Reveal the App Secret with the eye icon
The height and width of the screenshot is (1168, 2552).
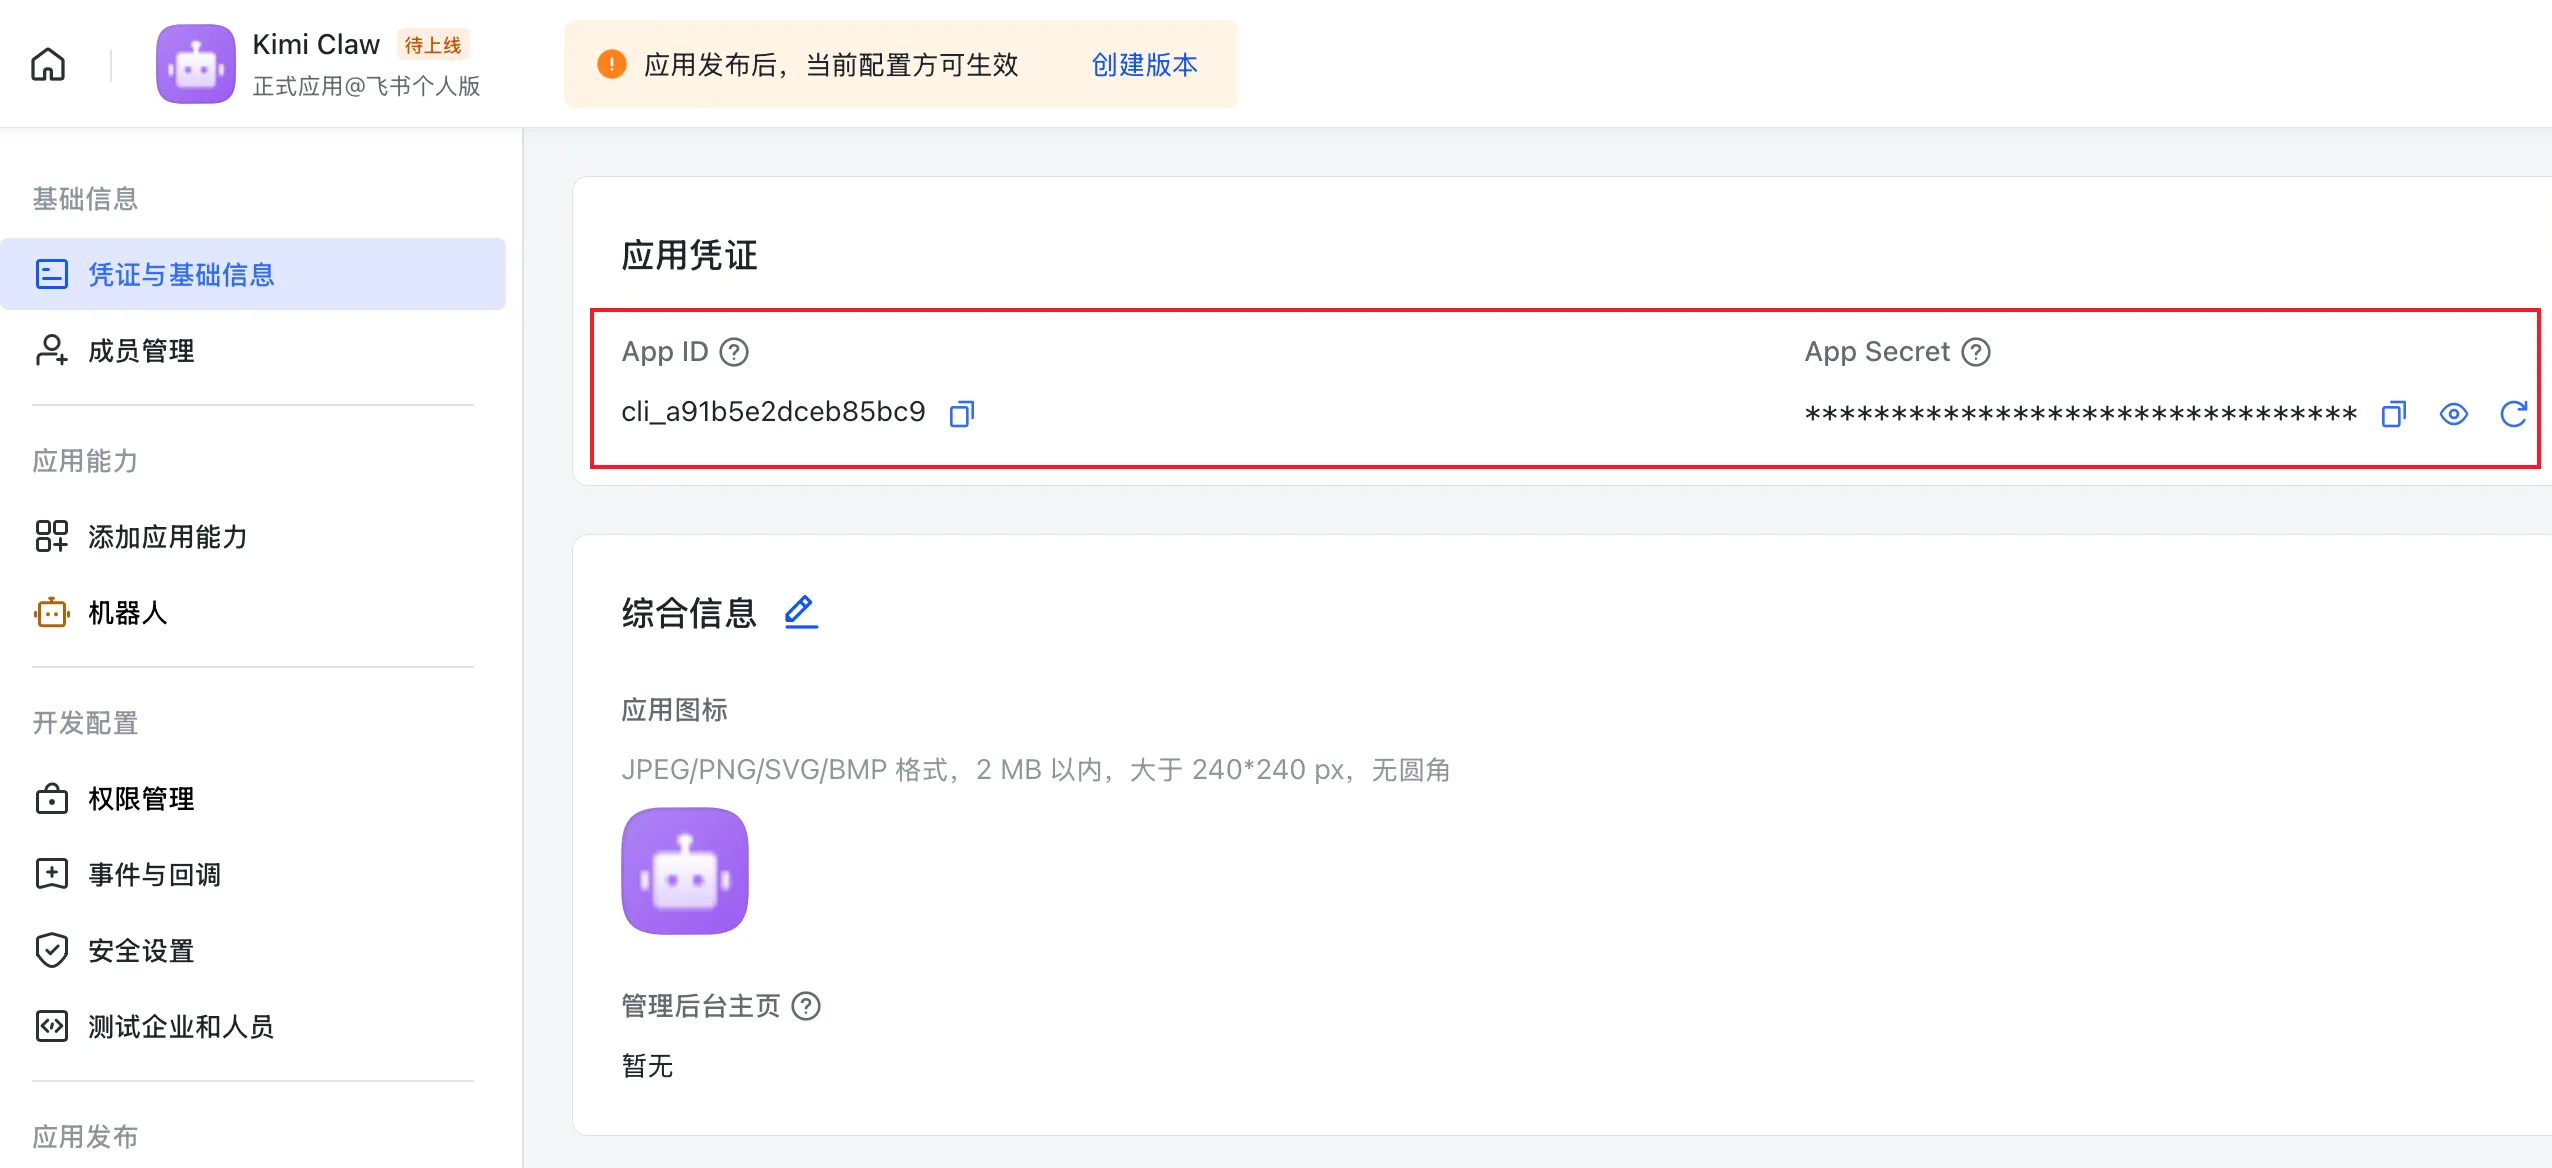2453,414
